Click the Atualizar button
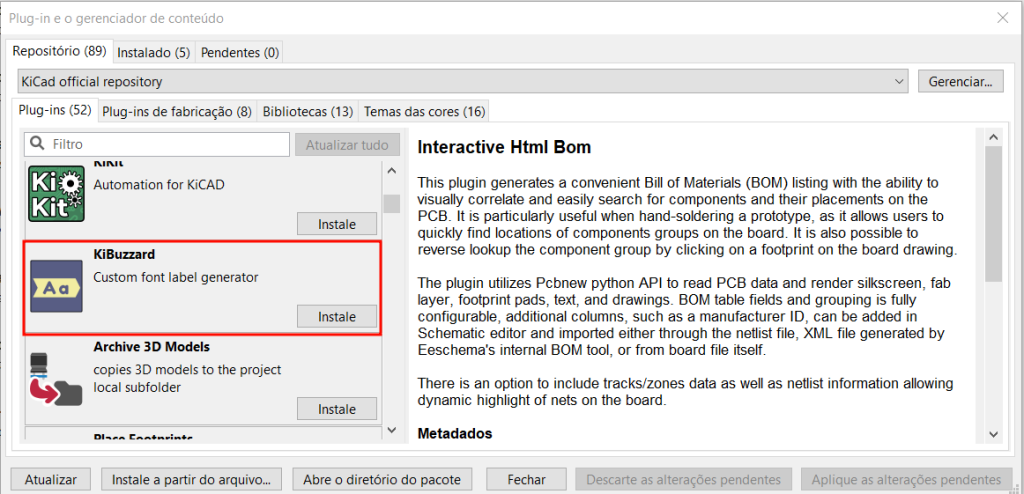 click(51, 479)
